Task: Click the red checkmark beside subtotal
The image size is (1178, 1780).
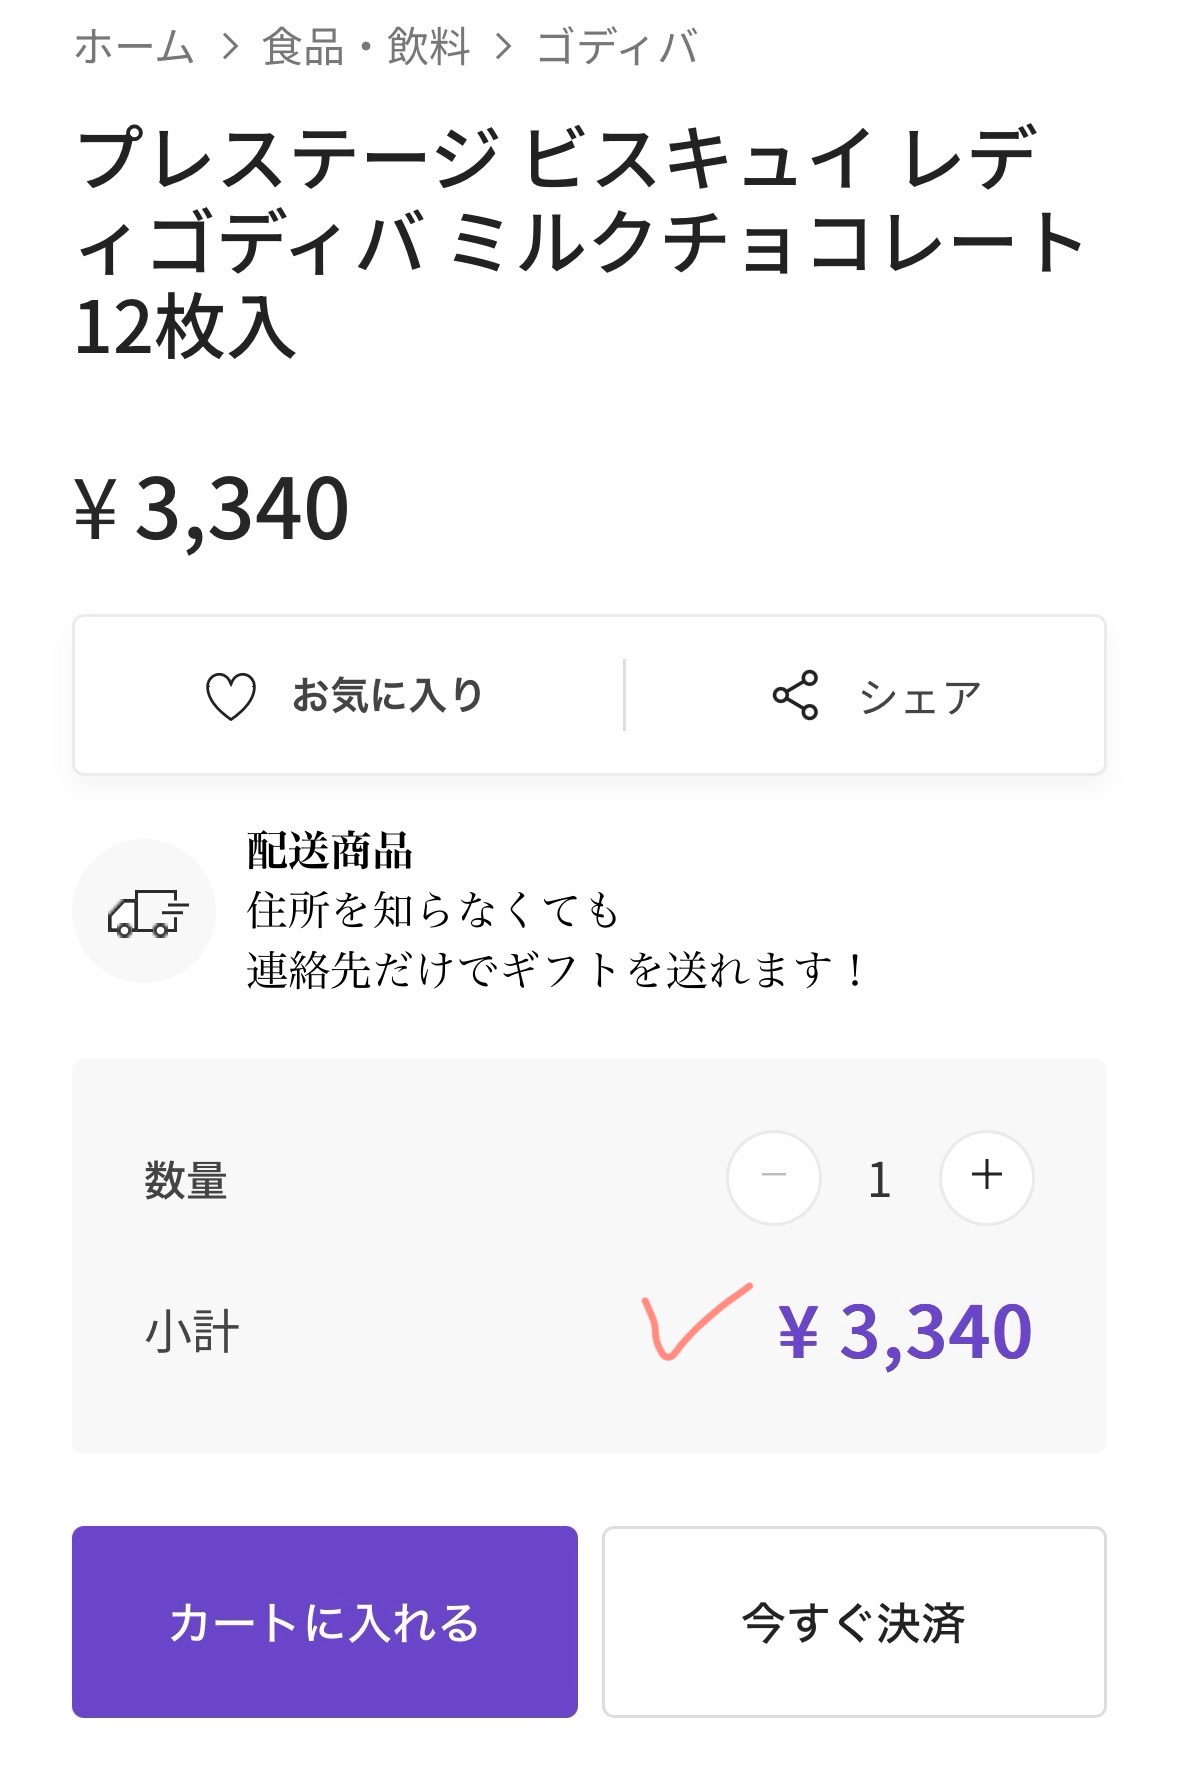Action: (693, 1322)
